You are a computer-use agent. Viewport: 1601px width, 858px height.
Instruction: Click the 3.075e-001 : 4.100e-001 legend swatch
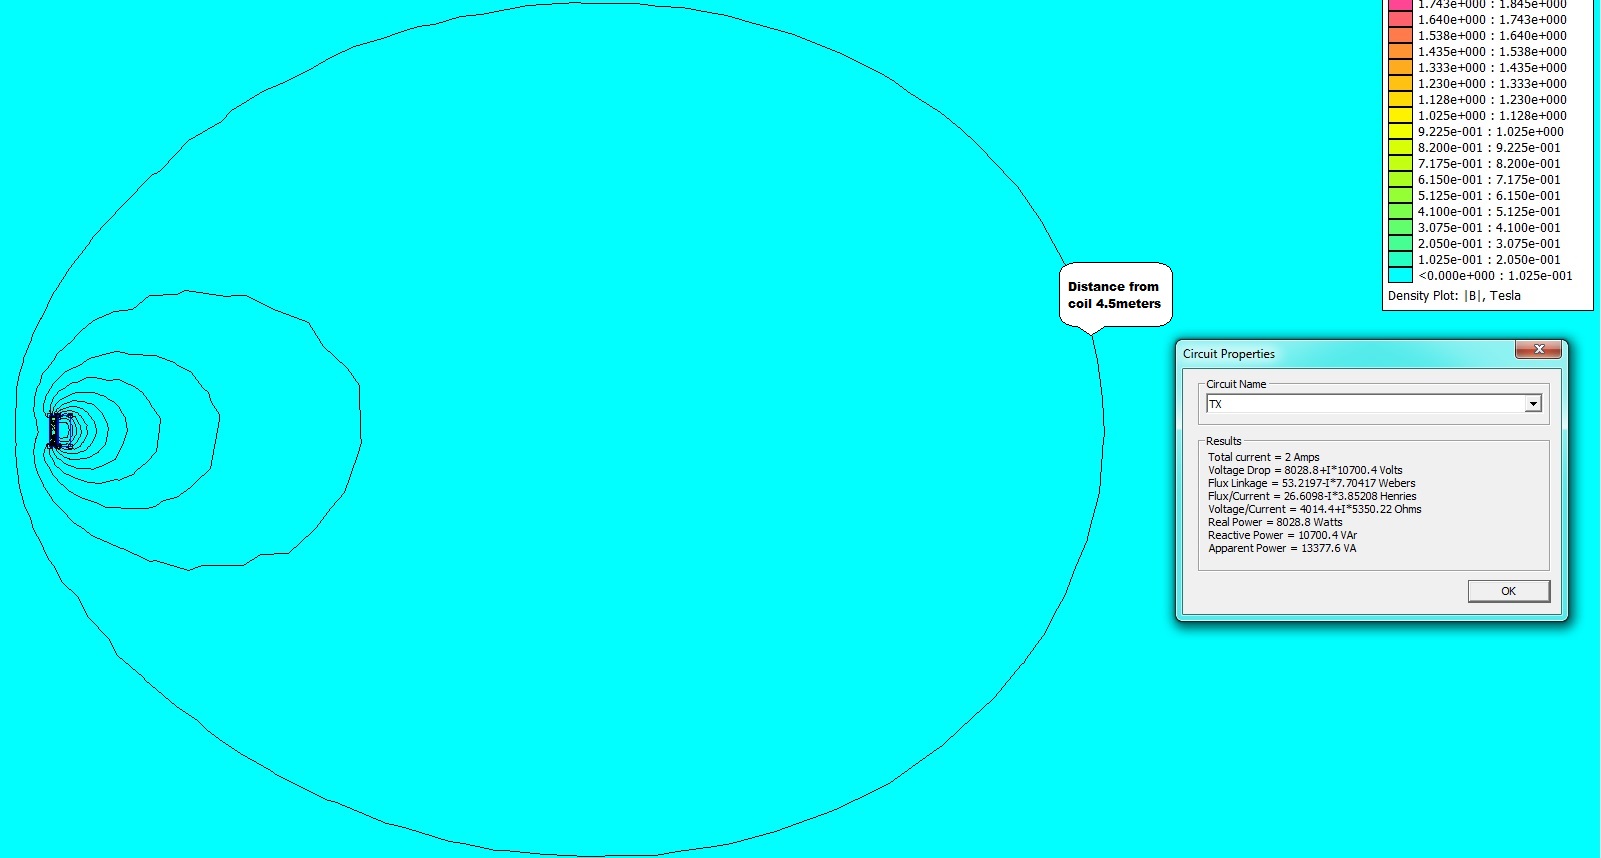[1400, 227]
